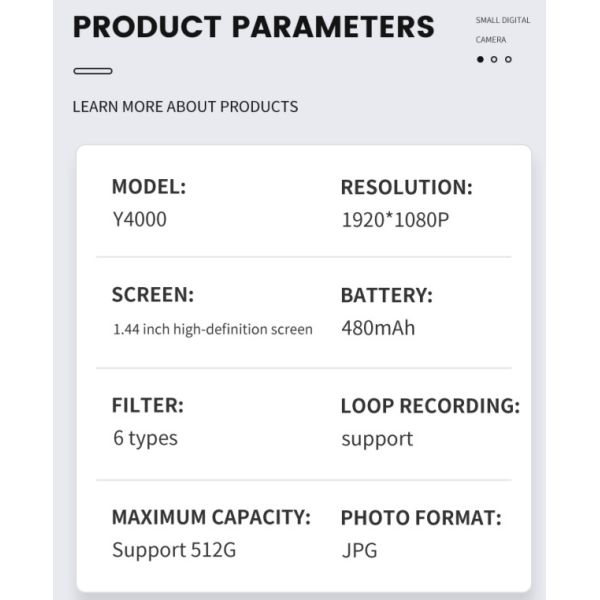The width and height of the screenshot is (600, 600).
Task: Select the BATTERY: label
Action: 386,295
